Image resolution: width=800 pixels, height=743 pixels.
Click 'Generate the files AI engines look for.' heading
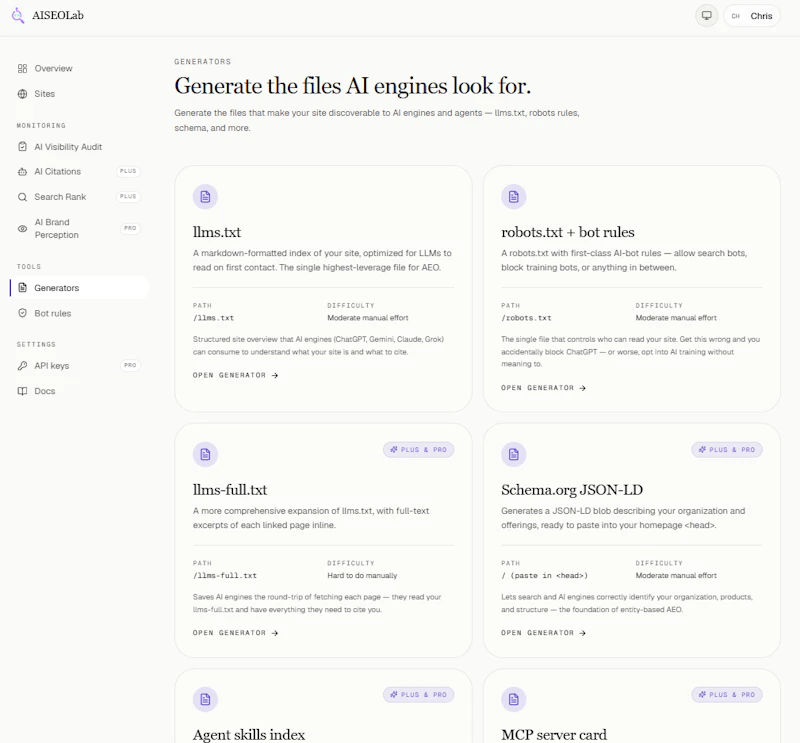(353, 86)
